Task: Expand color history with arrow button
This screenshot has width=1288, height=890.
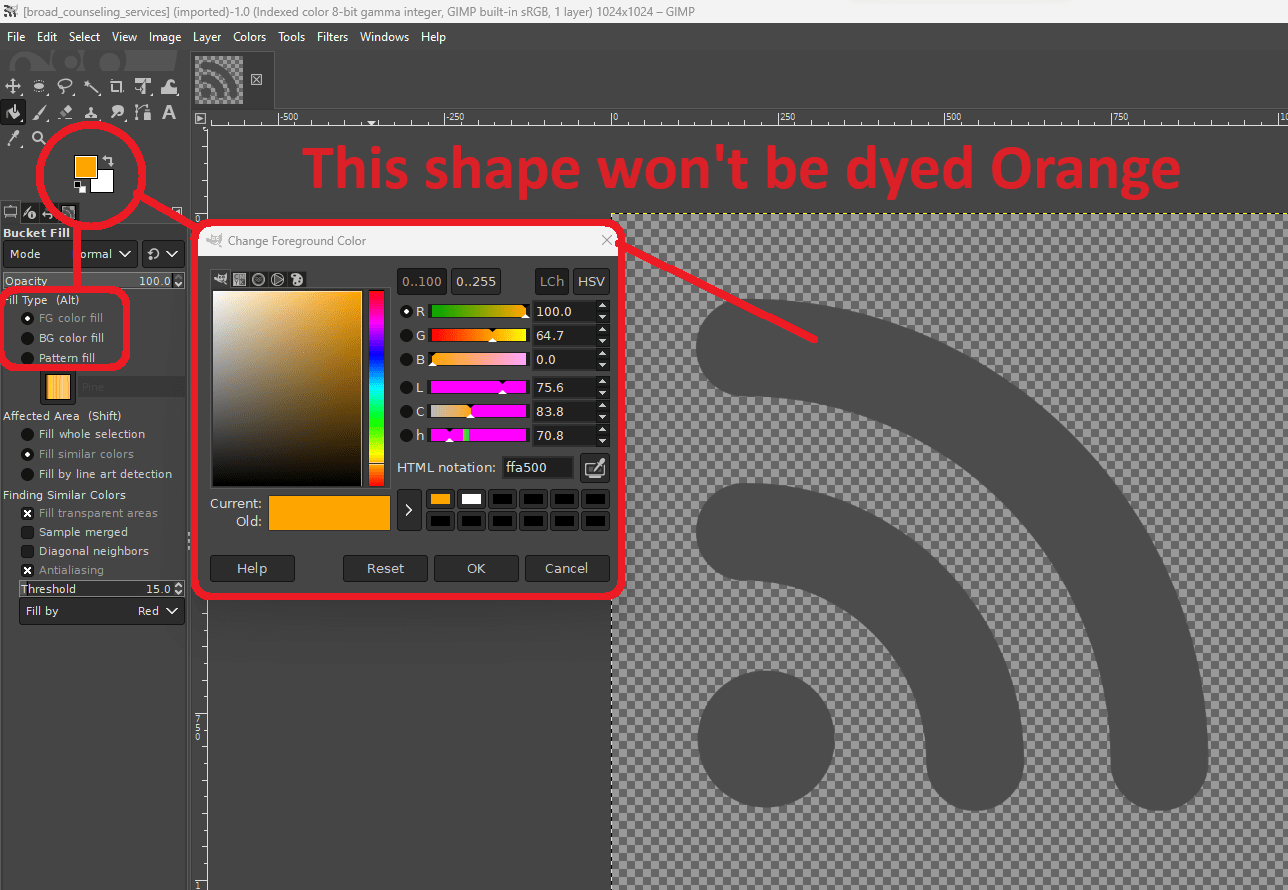Action: coord(408,510)
